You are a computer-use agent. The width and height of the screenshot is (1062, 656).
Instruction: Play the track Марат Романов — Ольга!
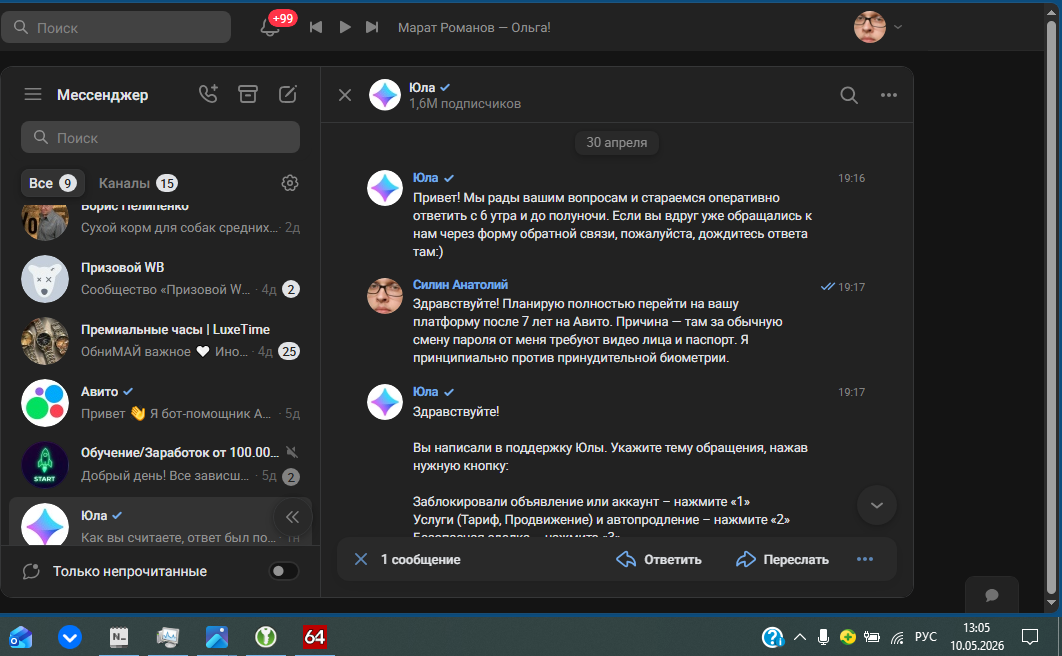[x=345, y=27]
